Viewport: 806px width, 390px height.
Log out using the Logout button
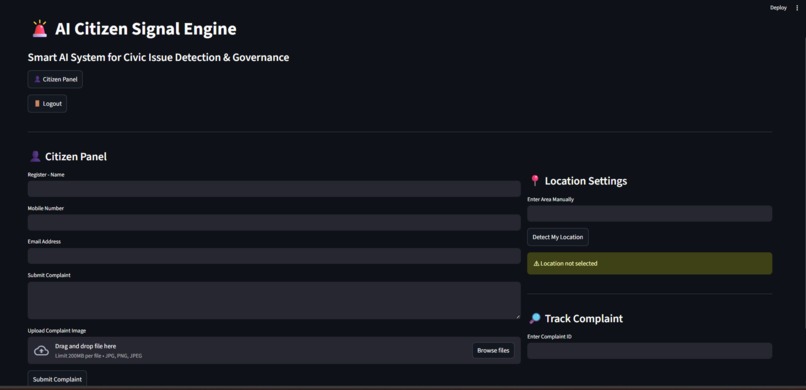click(47, 103)
